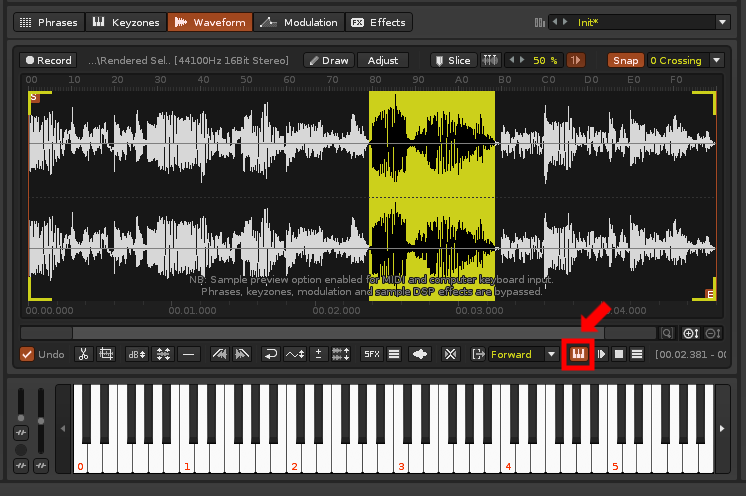Toggle the Undo checkbox
This screenshot has width=746, height=496.
click(x=27, y=354)
